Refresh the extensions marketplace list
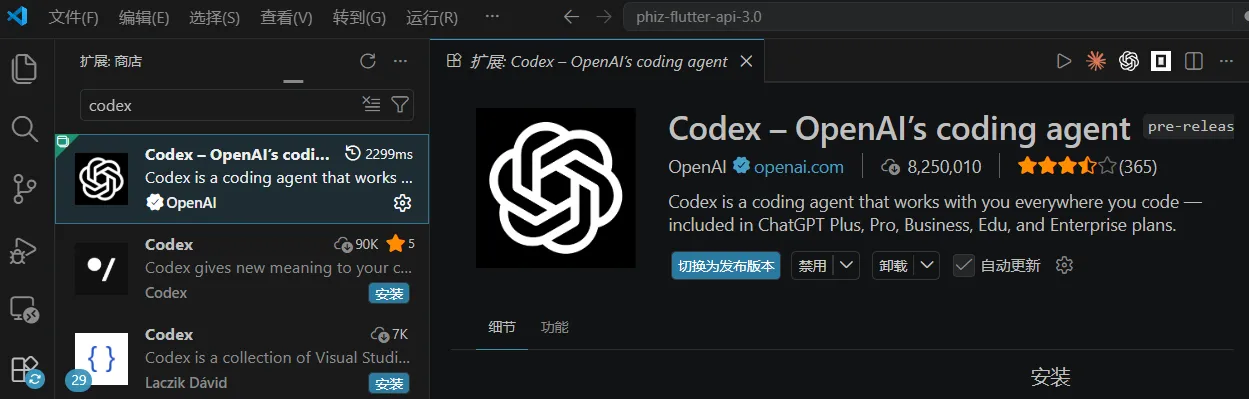This screenshot has height=399, width=1249. [x=368, y=61]
